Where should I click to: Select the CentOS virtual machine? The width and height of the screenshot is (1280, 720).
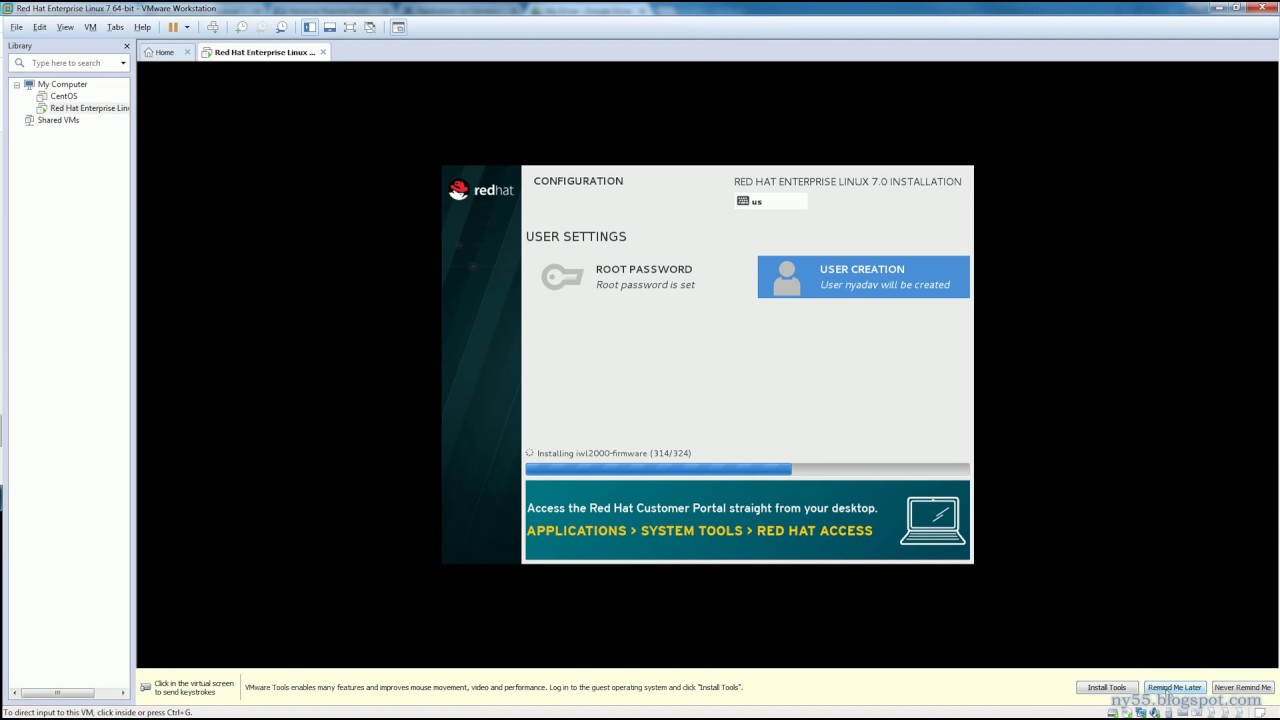click(64, 96)
